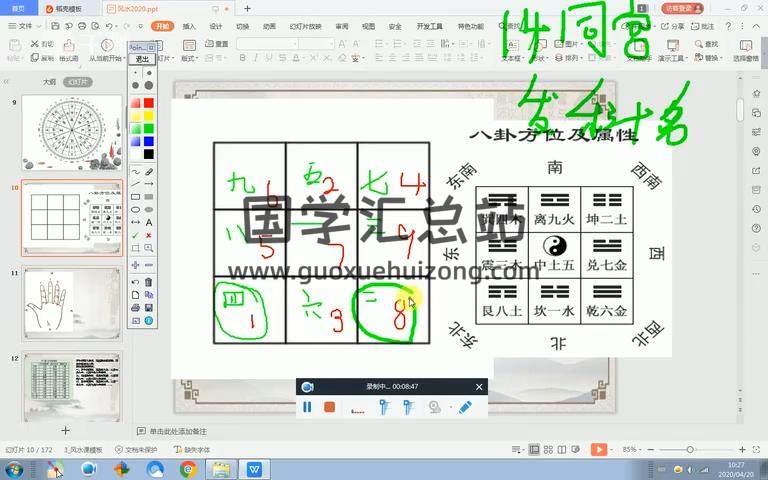Choose the solid red color swatch
Image resolution: width=768 pixels, height=480 pixels.
[x=149, y=103]
